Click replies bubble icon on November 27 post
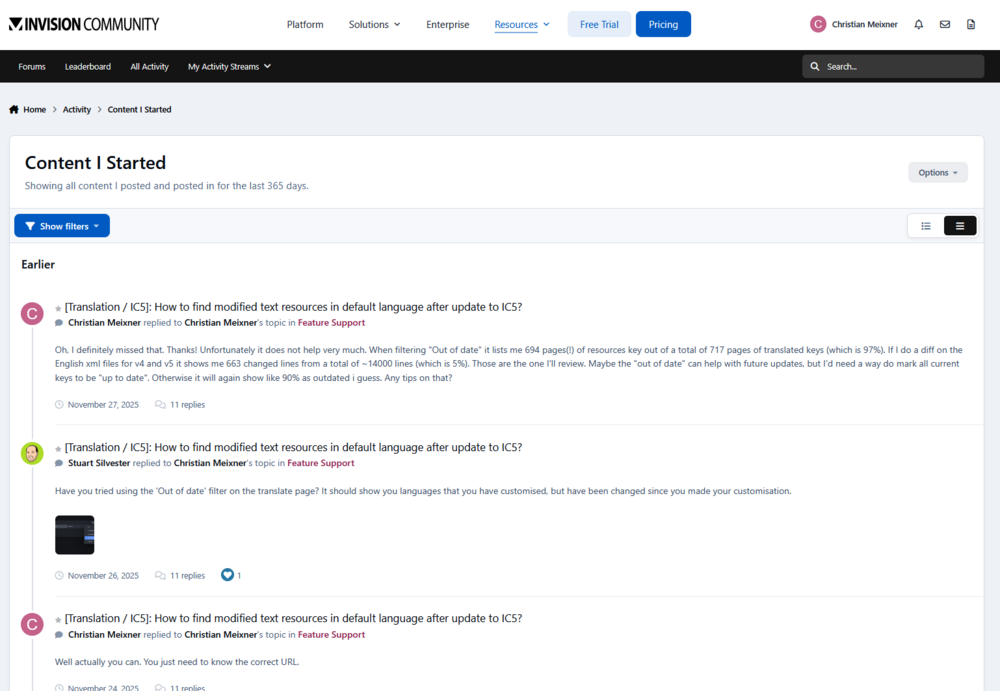1000x691 pixels. point(160,405)
